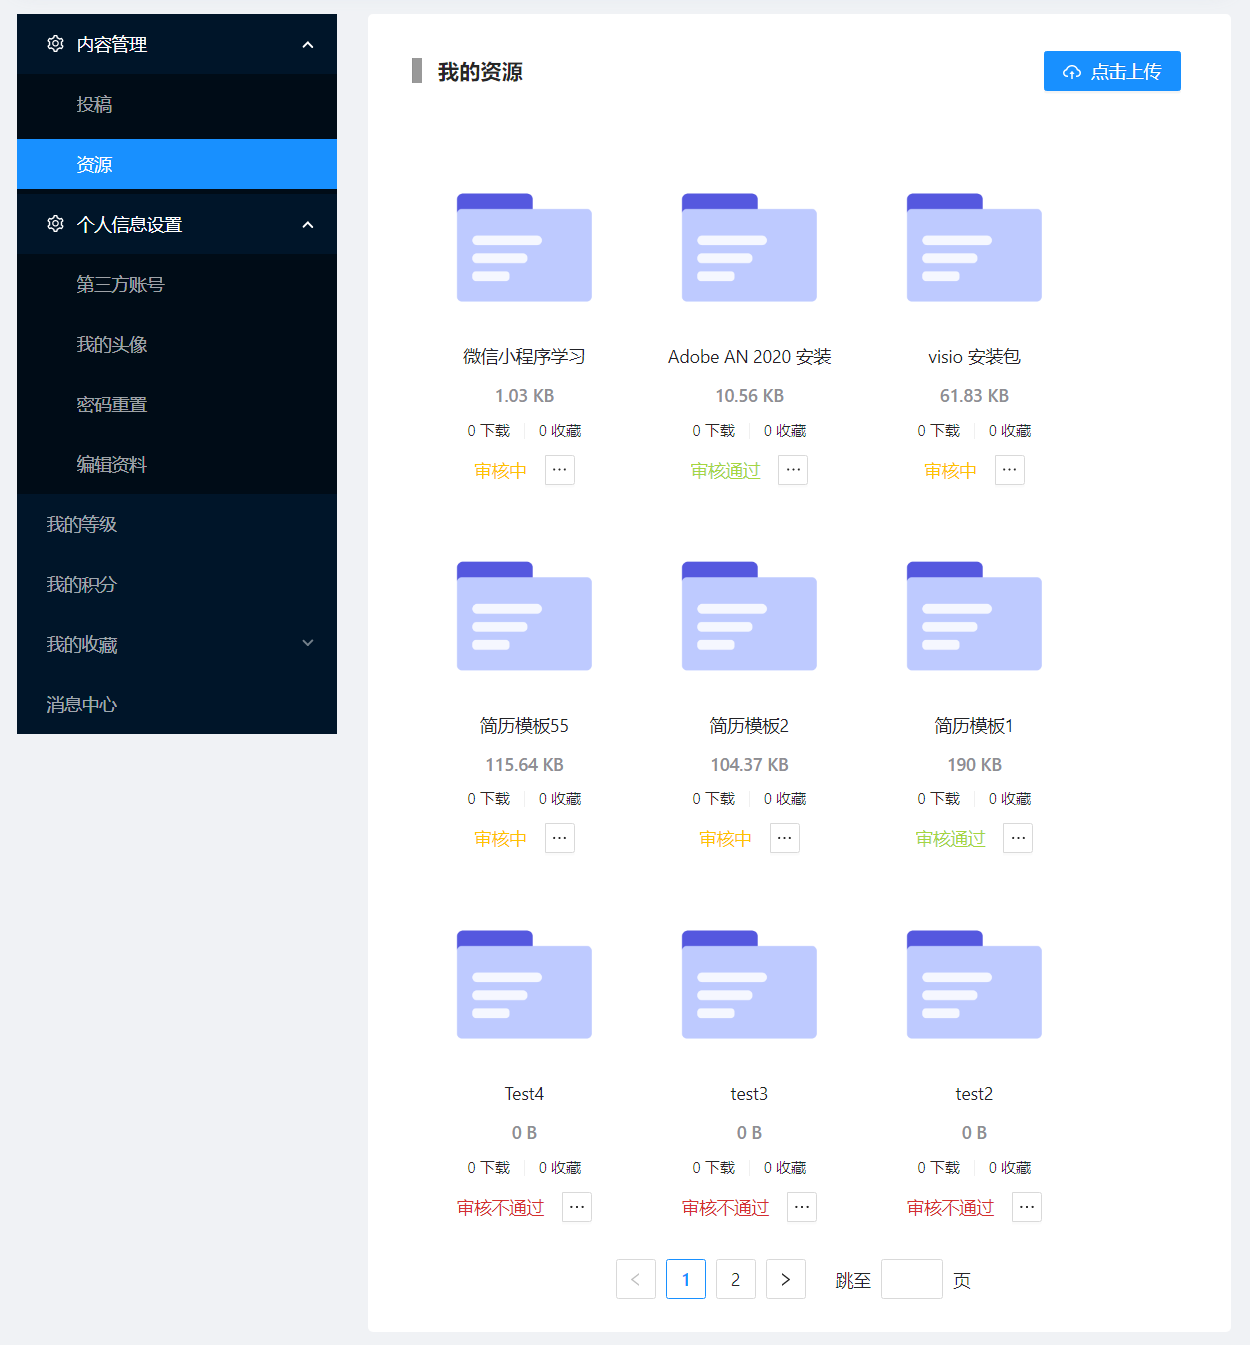Open 消息中心 page
Screen dimensions: 1250x1345
pos(177,704)
